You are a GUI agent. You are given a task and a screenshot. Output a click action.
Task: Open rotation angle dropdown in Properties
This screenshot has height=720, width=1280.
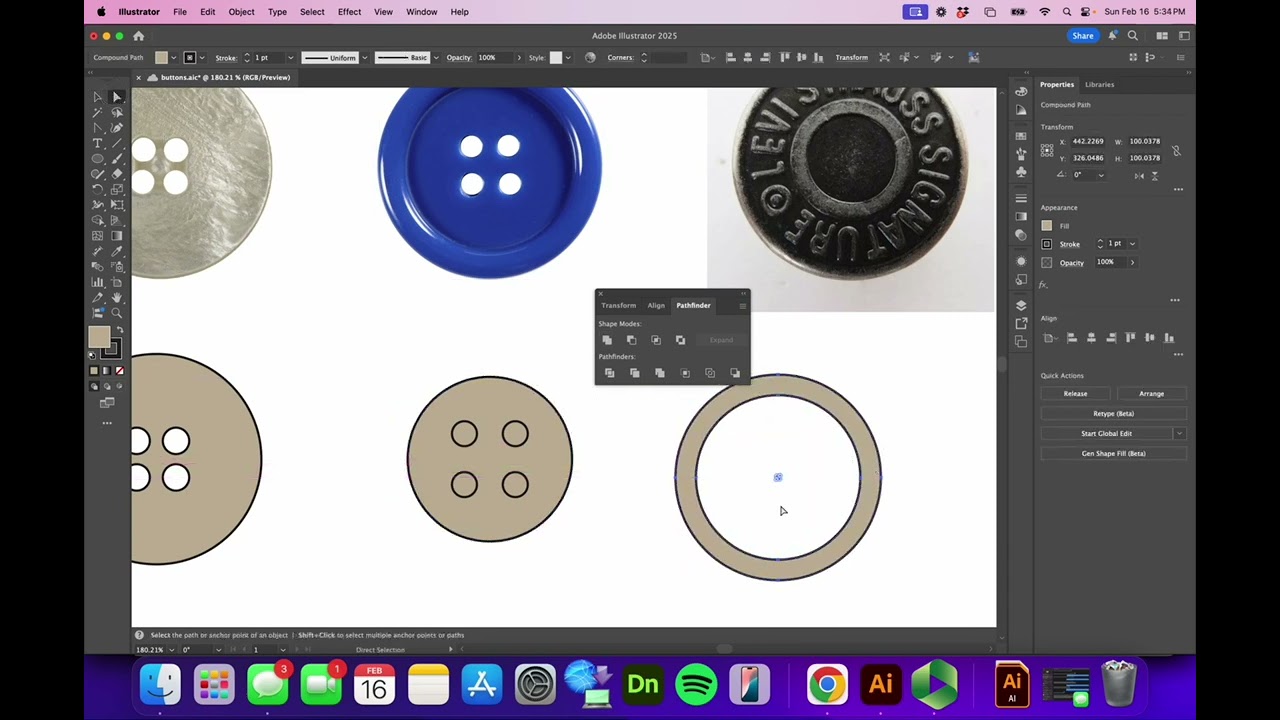point(1101,176)
